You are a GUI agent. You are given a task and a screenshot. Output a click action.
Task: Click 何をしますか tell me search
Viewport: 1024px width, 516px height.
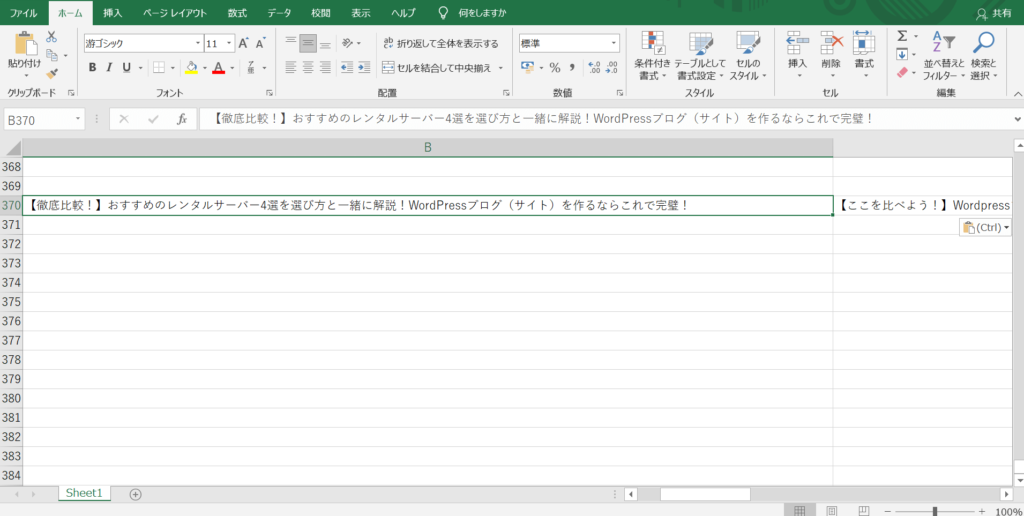(x=482, y=13)
